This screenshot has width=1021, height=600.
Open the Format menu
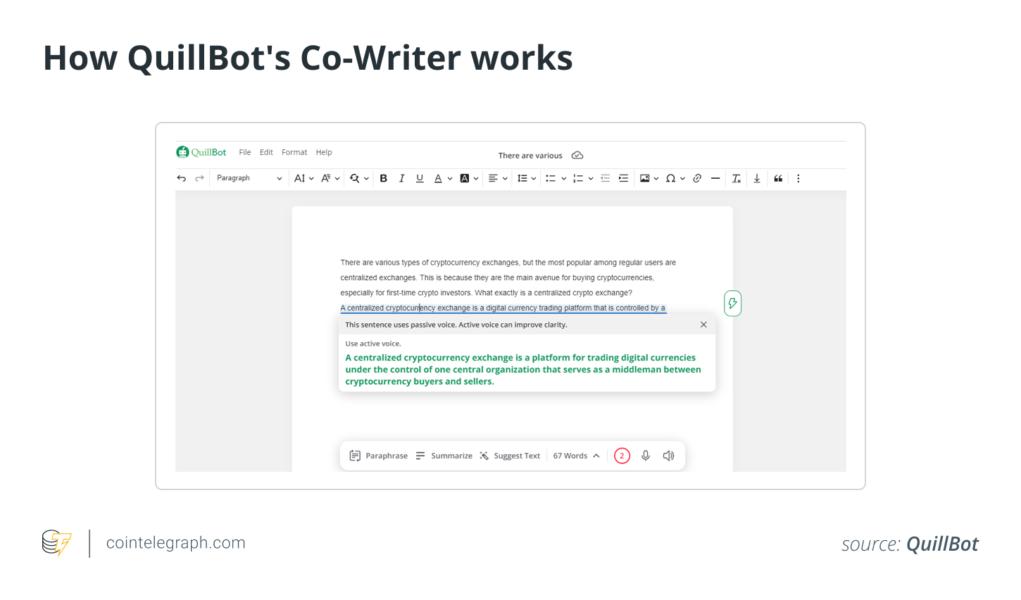pyautogui.click(x=294, y=152)
